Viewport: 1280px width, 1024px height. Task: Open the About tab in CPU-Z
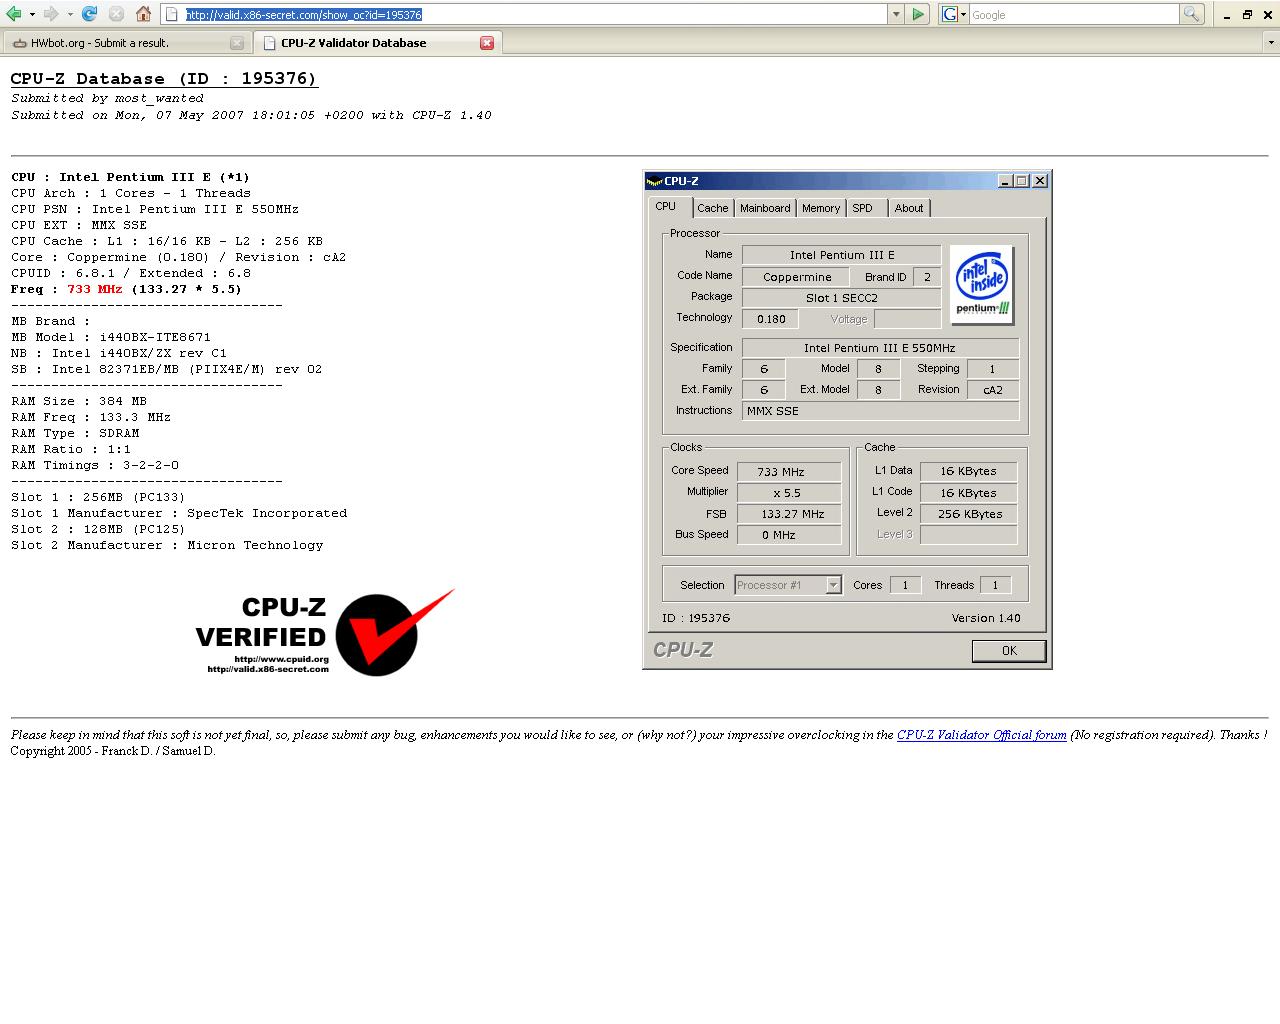tap(909, 208)
